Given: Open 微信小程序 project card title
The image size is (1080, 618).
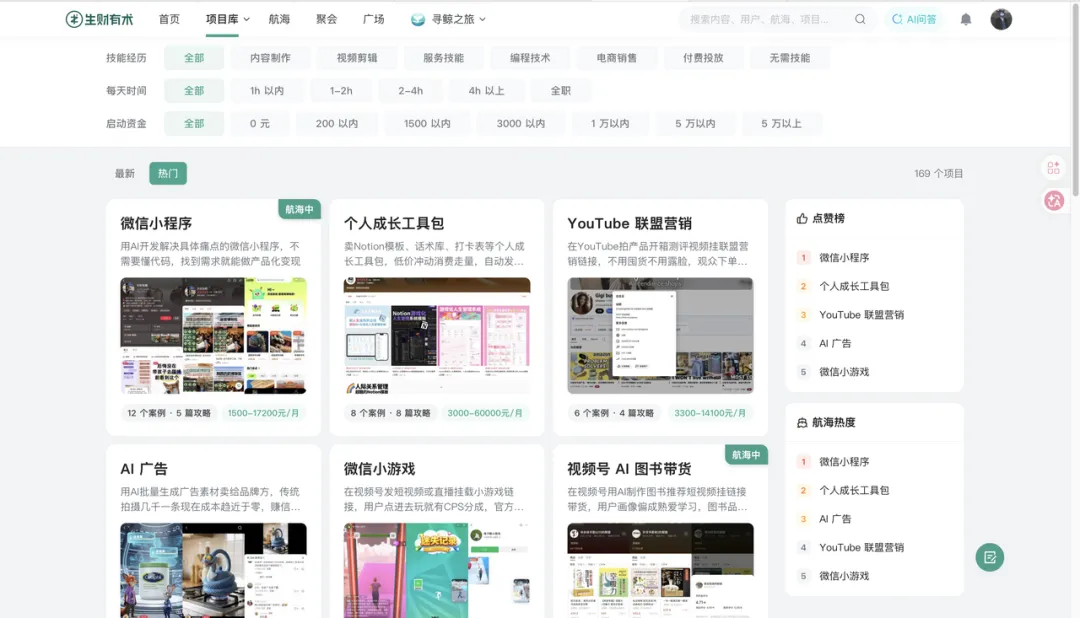Looking at the screenshot, I should (x=156, y=223).
